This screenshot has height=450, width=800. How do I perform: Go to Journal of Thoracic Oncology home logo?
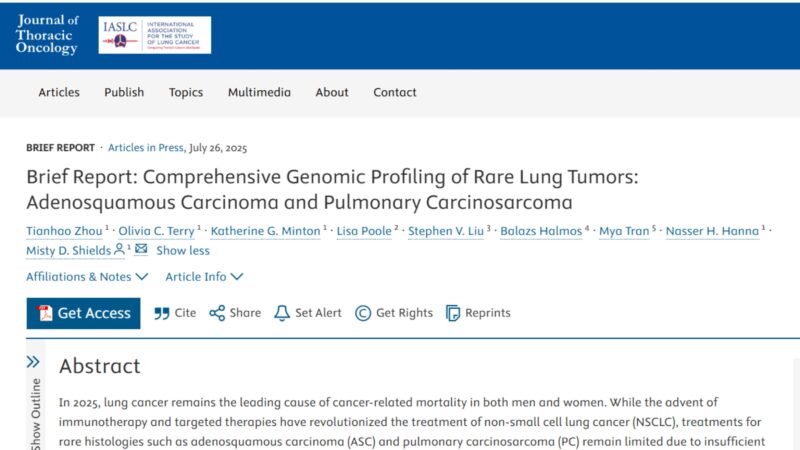[47, 35]
